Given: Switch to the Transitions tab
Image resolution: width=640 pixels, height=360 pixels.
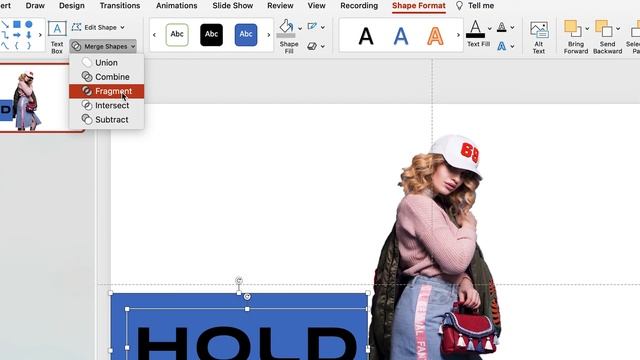Looking at the screenshot, I should coord(120,6).
